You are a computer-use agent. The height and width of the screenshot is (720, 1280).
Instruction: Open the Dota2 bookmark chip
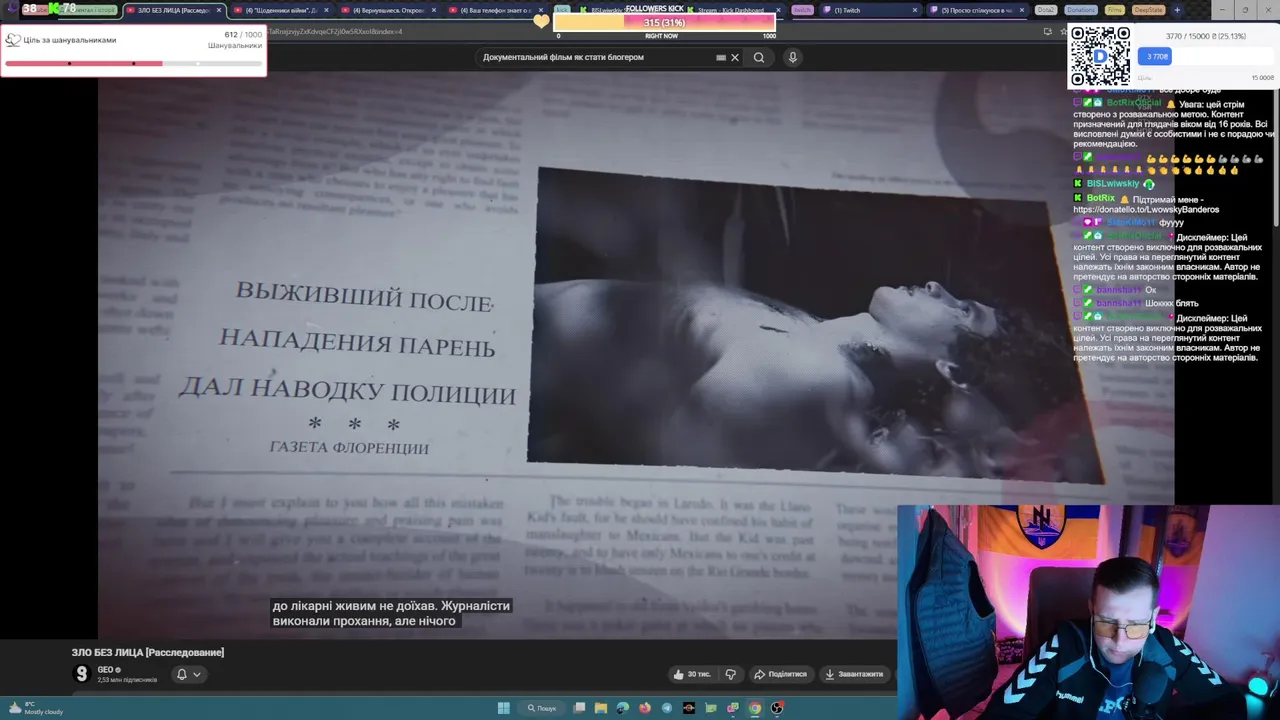[1046, 10]
